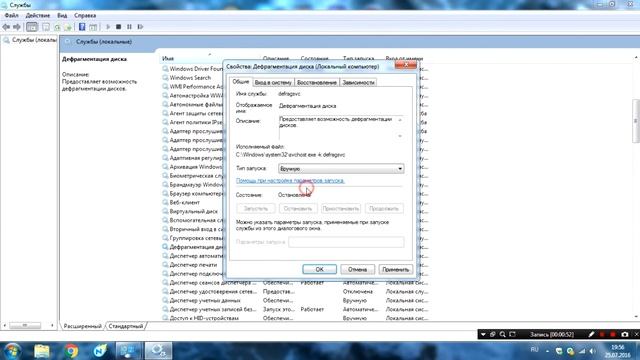Viewport: 640px width, 360px height.
Task: Click the Start service play icon
Action: pos(108,27)
